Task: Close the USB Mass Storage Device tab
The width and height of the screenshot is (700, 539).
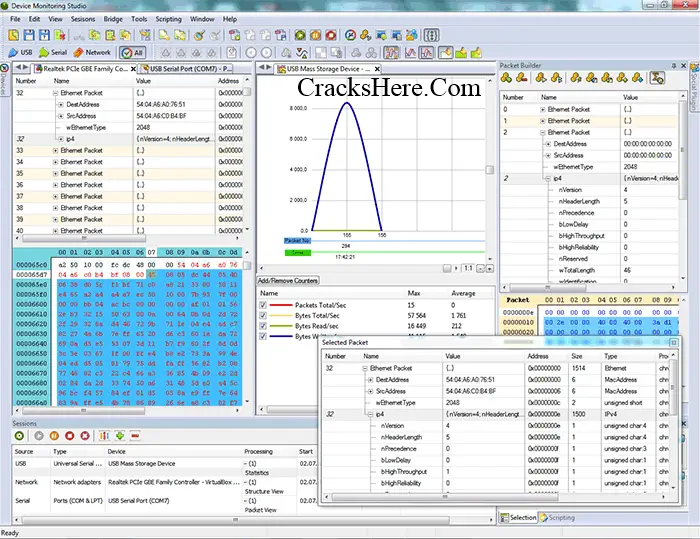Action: pos(377,69)
